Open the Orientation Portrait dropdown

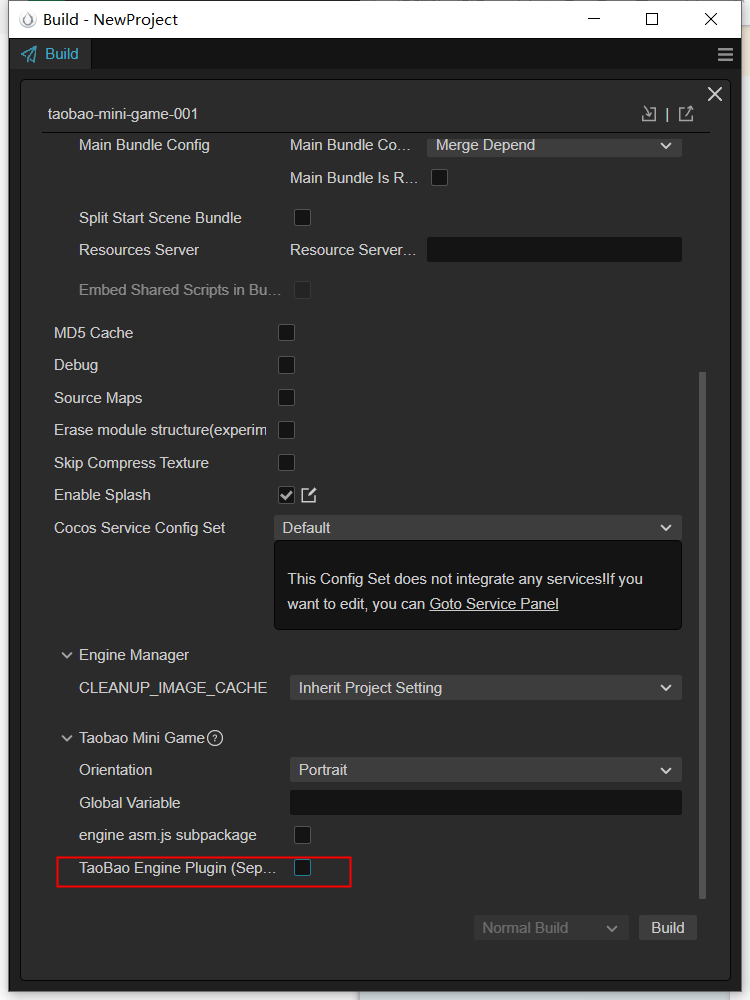(x=485, y=770)
